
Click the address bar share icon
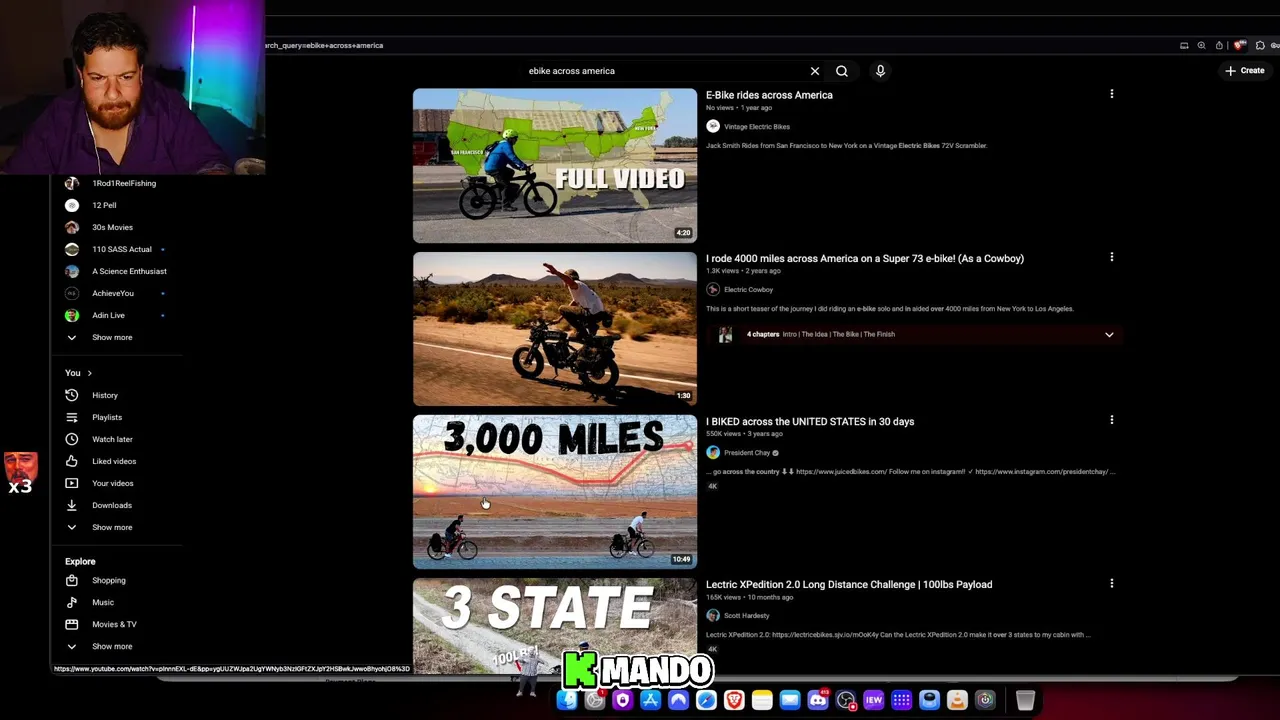click(x=1219, y=45)
